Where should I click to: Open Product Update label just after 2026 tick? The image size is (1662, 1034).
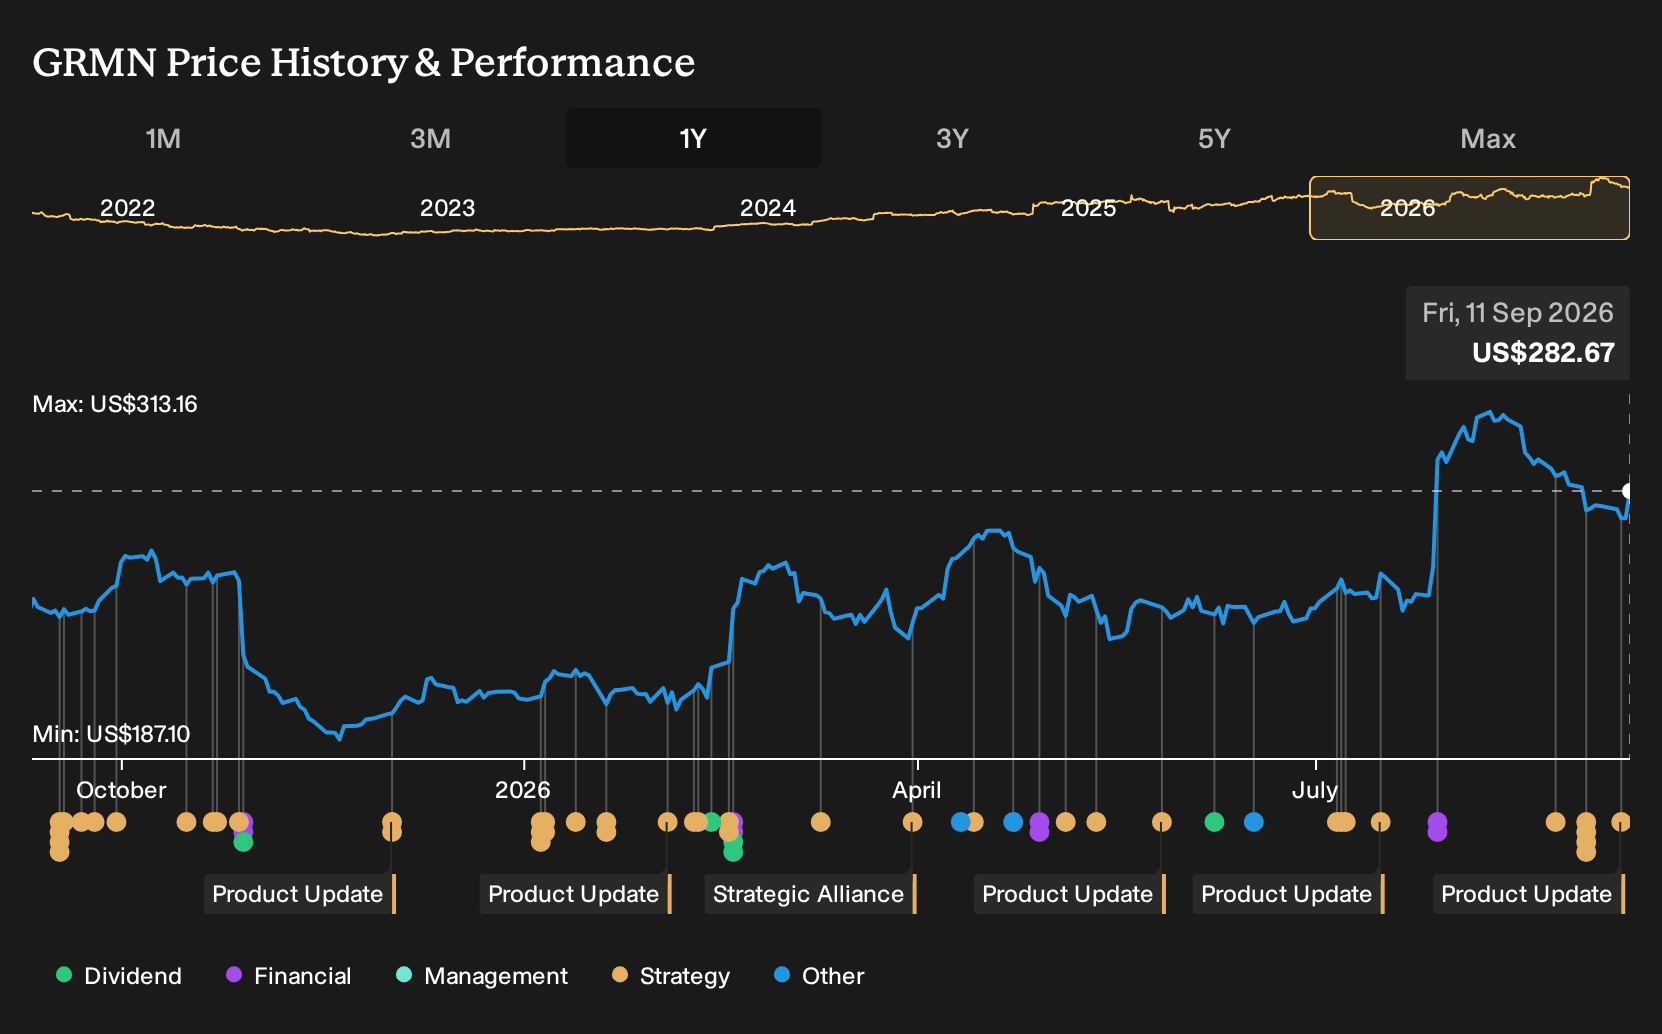(x=575, y=894)
